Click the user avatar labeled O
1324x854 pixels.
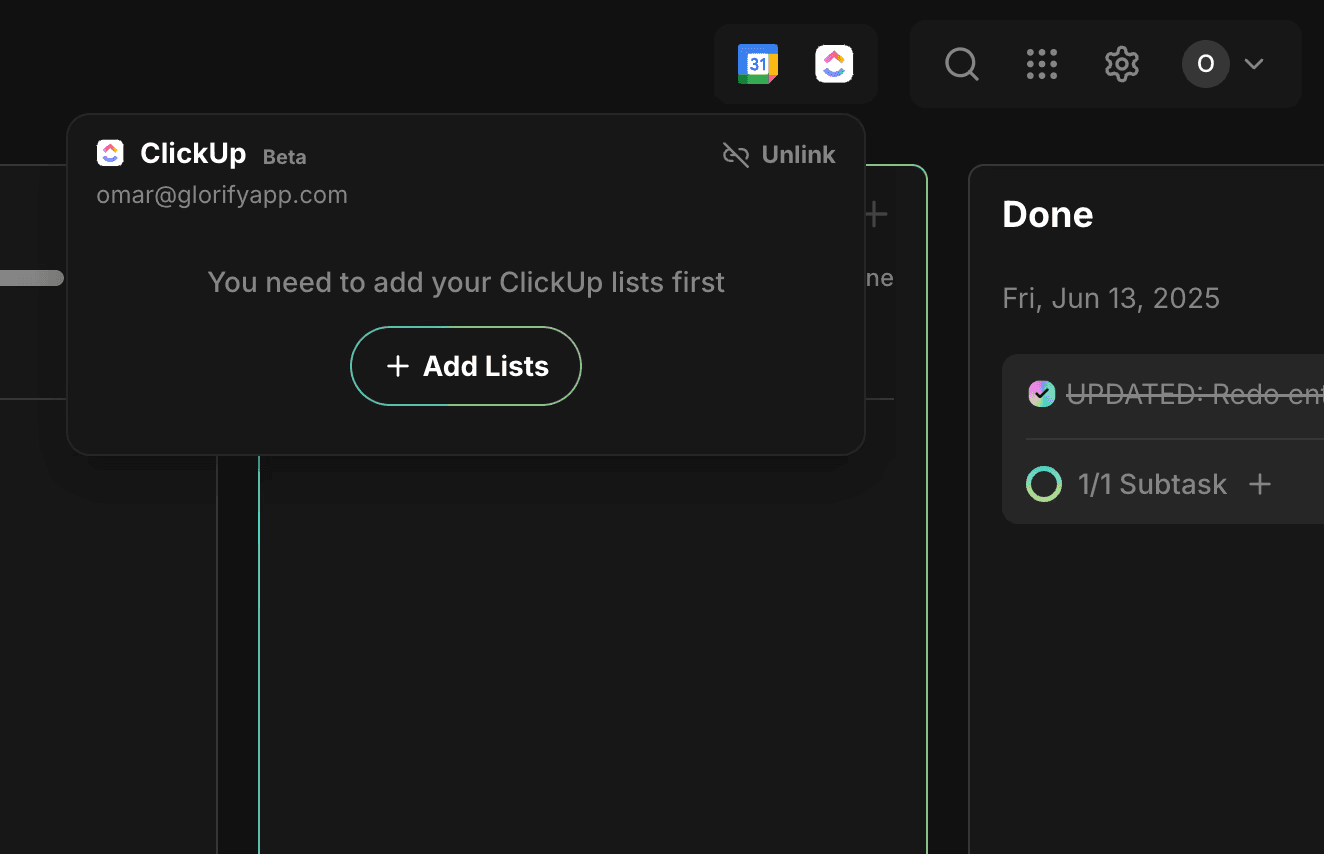point(1206,64)
